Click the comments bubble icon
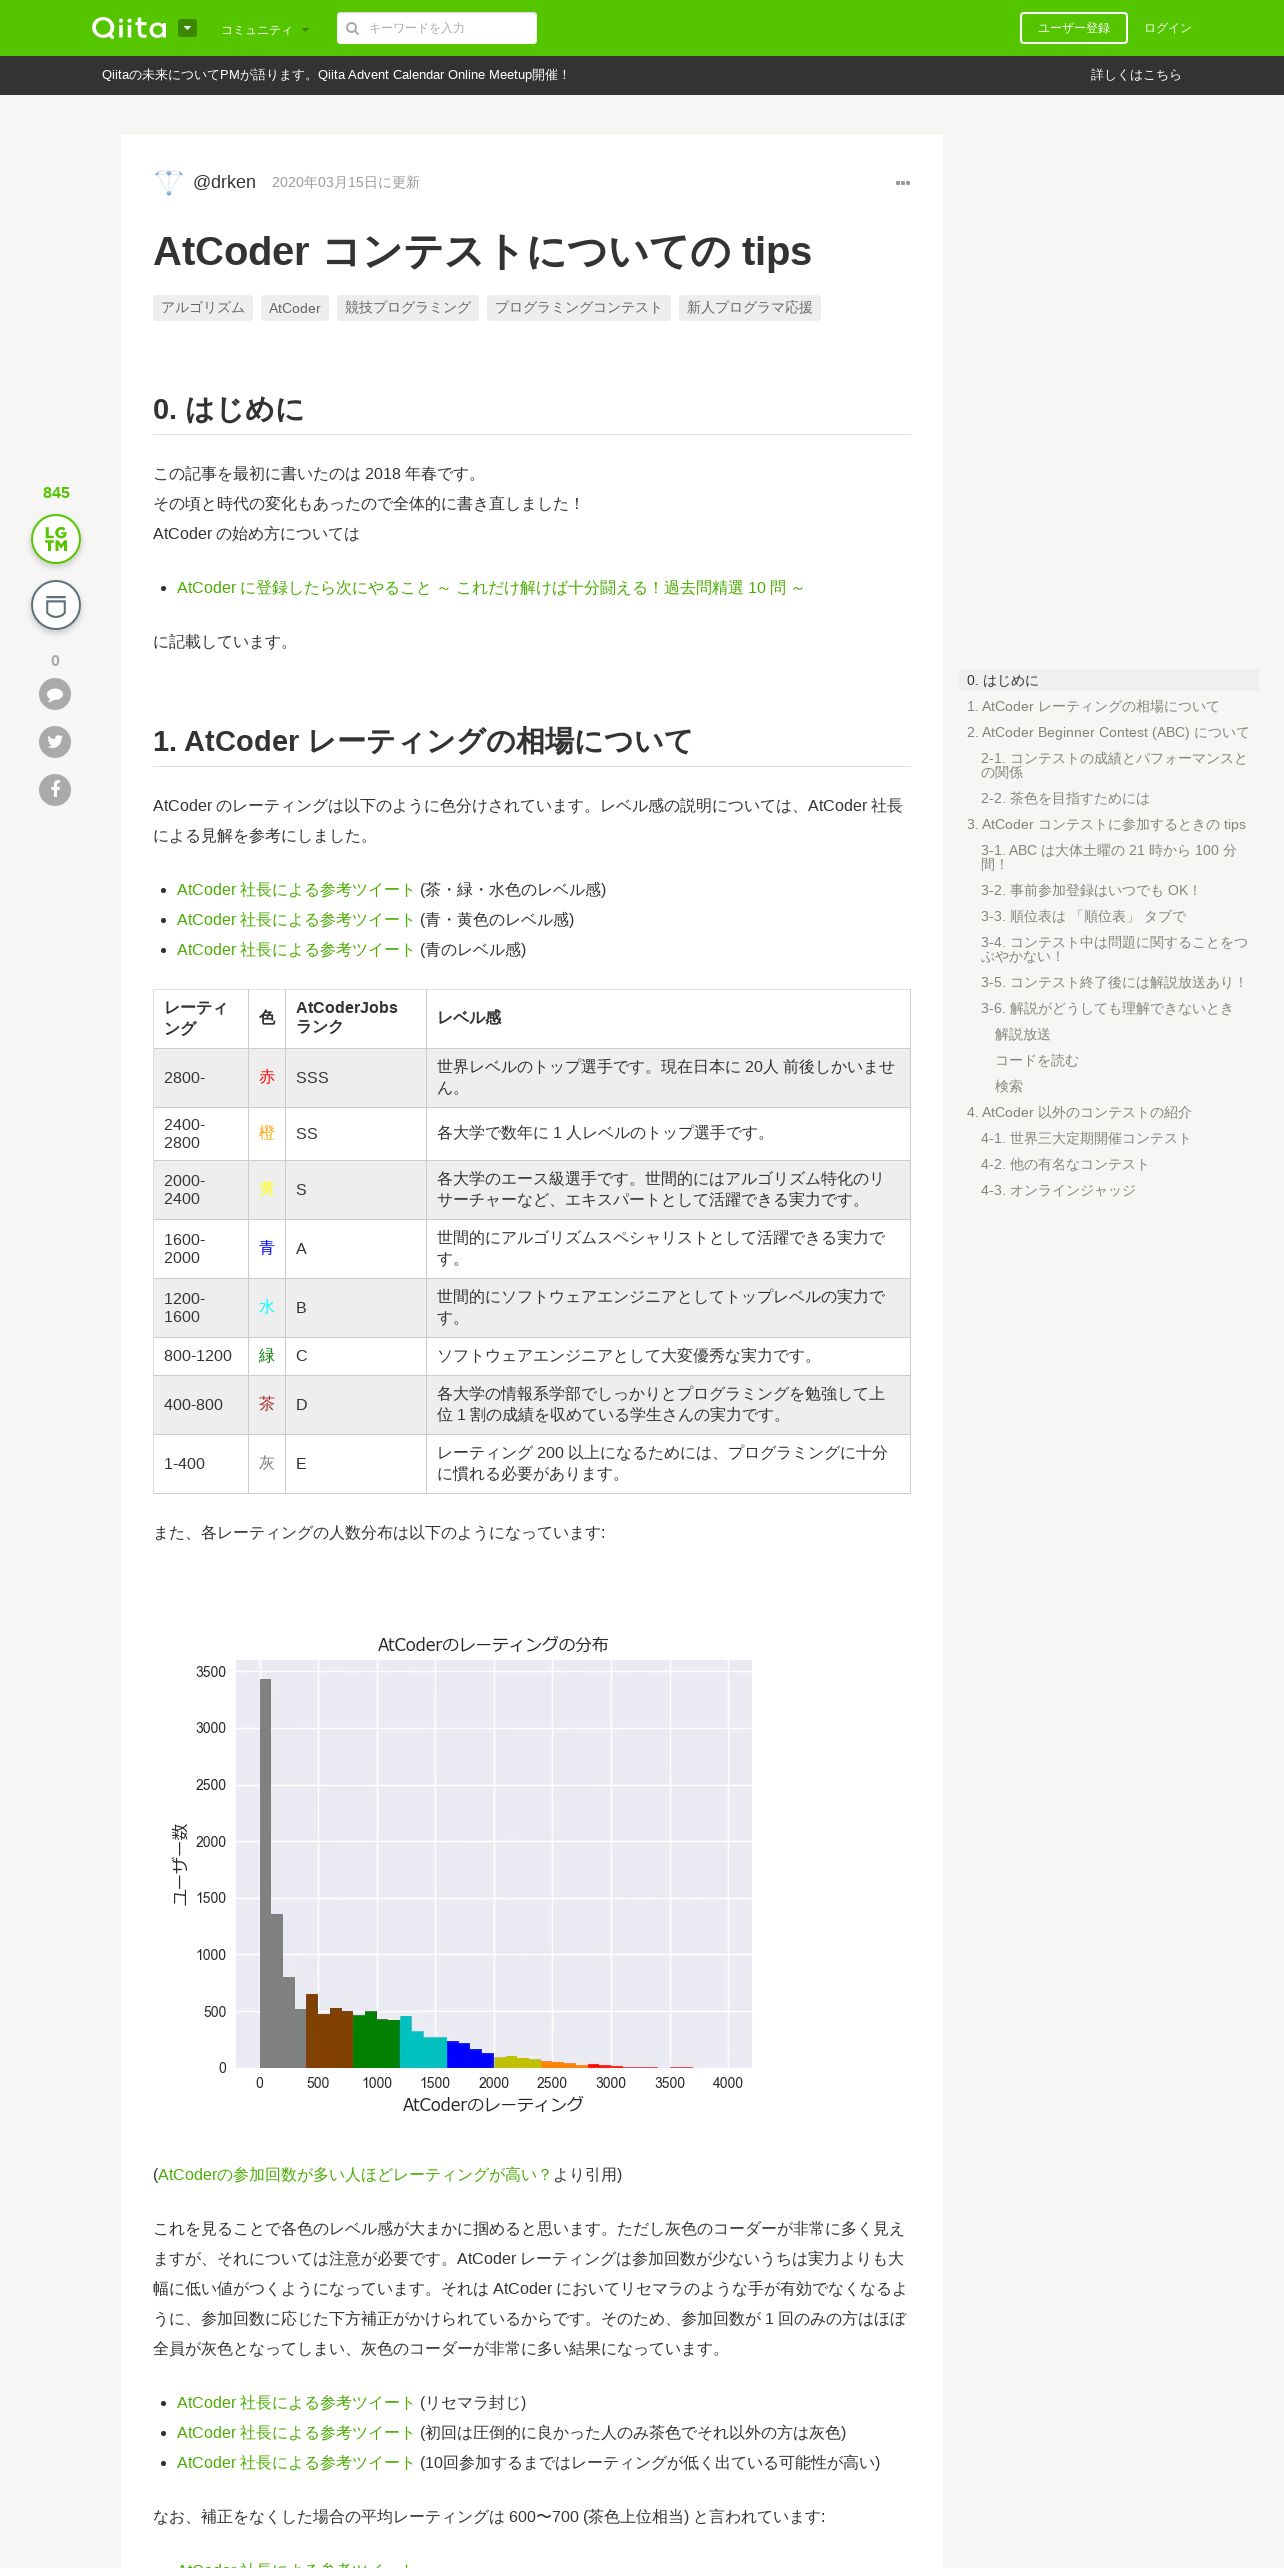The height and width of the screenshot is (2568, 1284). pyautogui.click(x=55, y=694)
